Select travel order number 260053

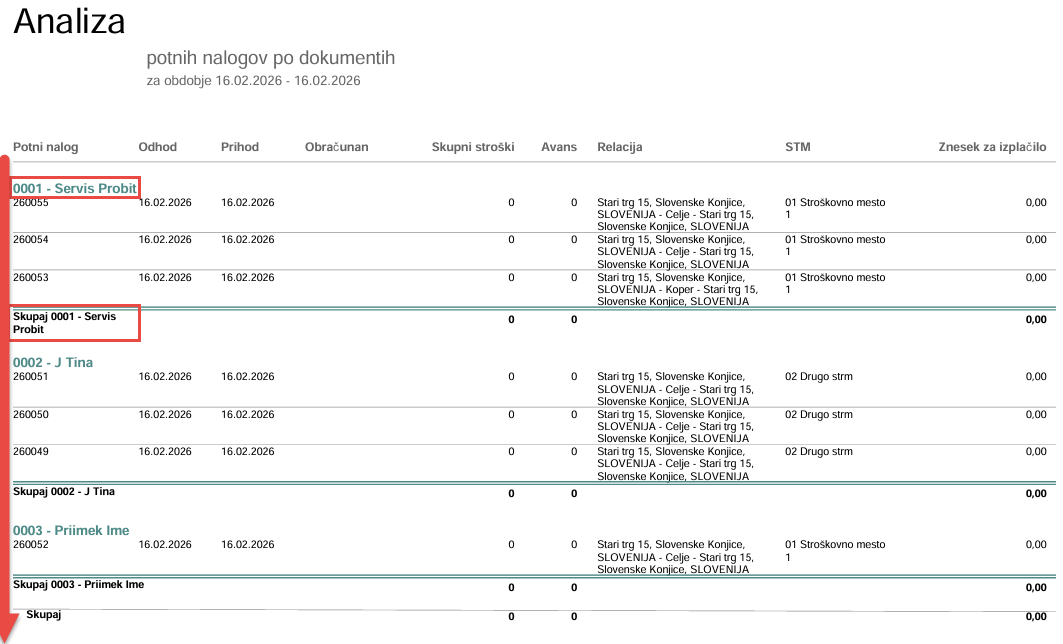31,278
